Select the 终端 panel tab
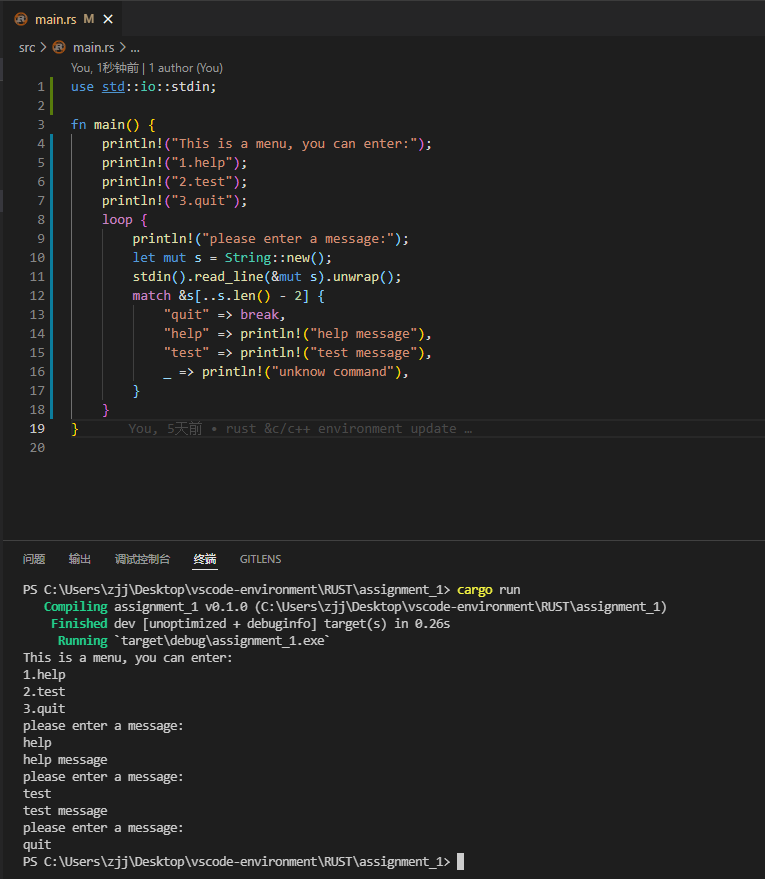Image resolution: width=765 pixels, height=879 pixels. point(205,559)
